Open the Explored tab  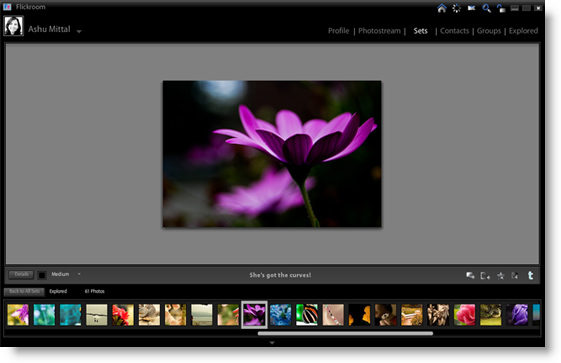point(523,31)
